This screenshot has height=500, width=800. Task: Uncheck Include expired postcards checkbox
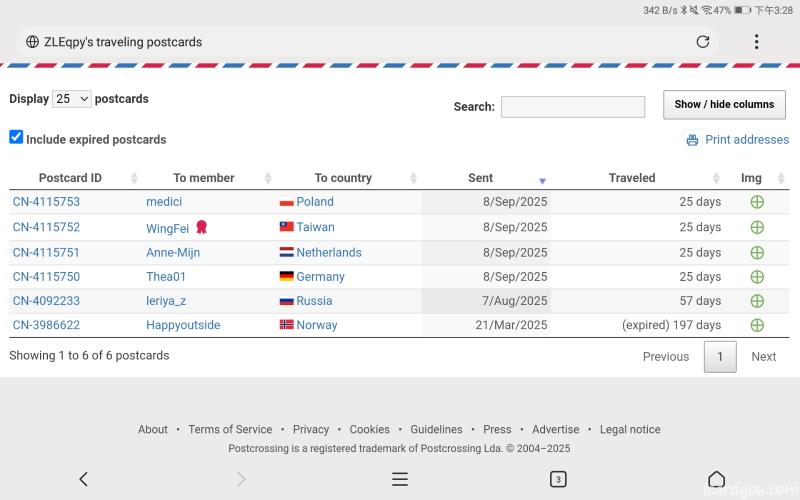click(x=16, y=137)
